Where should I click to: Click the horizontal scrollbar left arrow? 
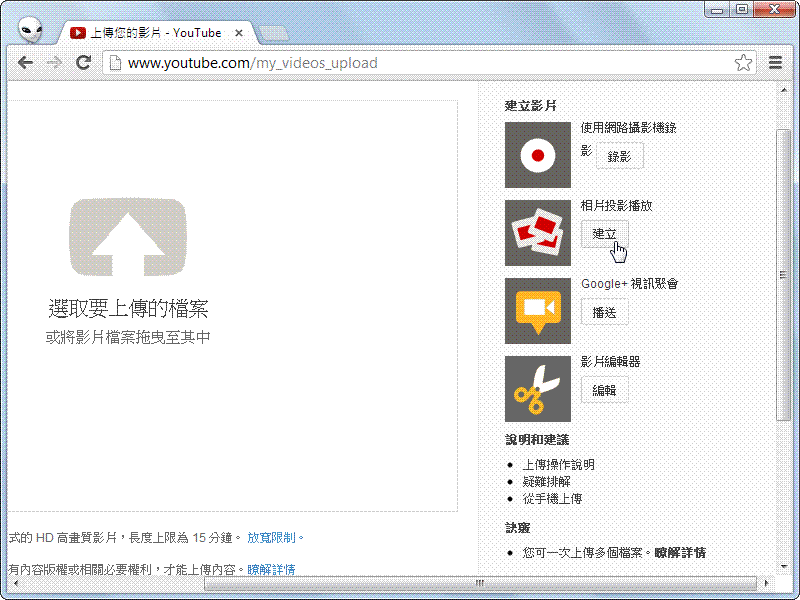[x=16, y=583]
